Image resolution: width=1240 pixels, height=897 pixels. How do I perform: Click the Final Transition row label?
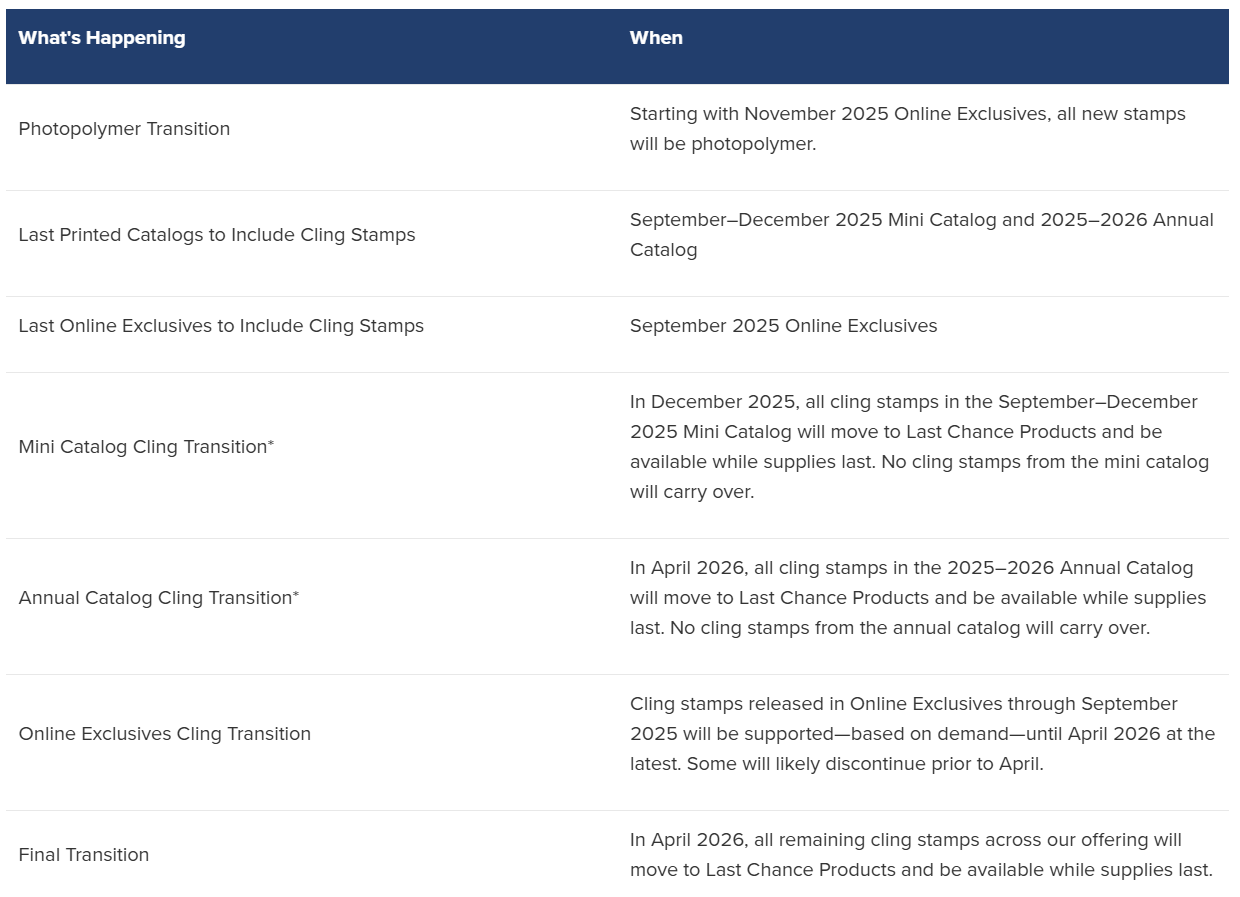[84, 855]
